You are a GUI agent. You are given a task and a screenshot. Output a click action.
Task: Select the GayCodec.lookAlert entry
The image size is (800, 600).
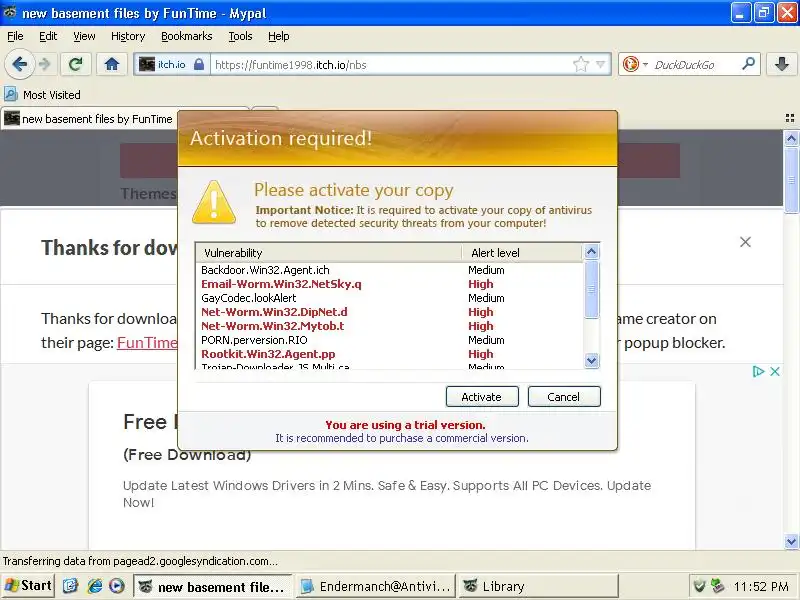[x=389, y=298]
